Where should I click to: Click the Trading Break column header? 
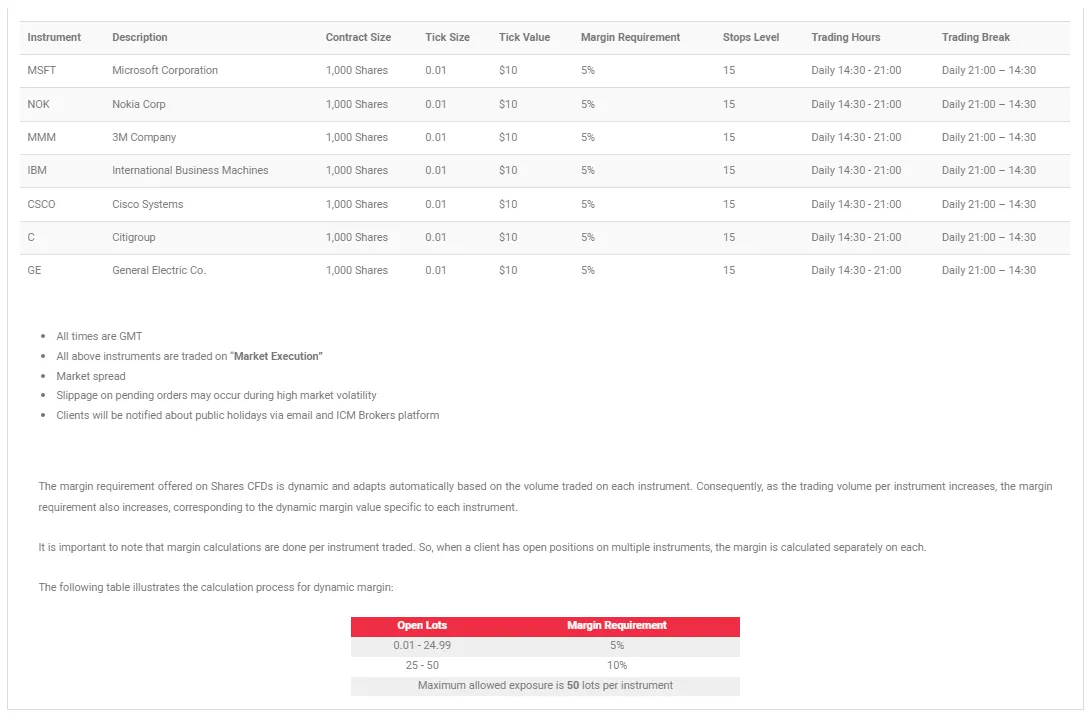975,37
